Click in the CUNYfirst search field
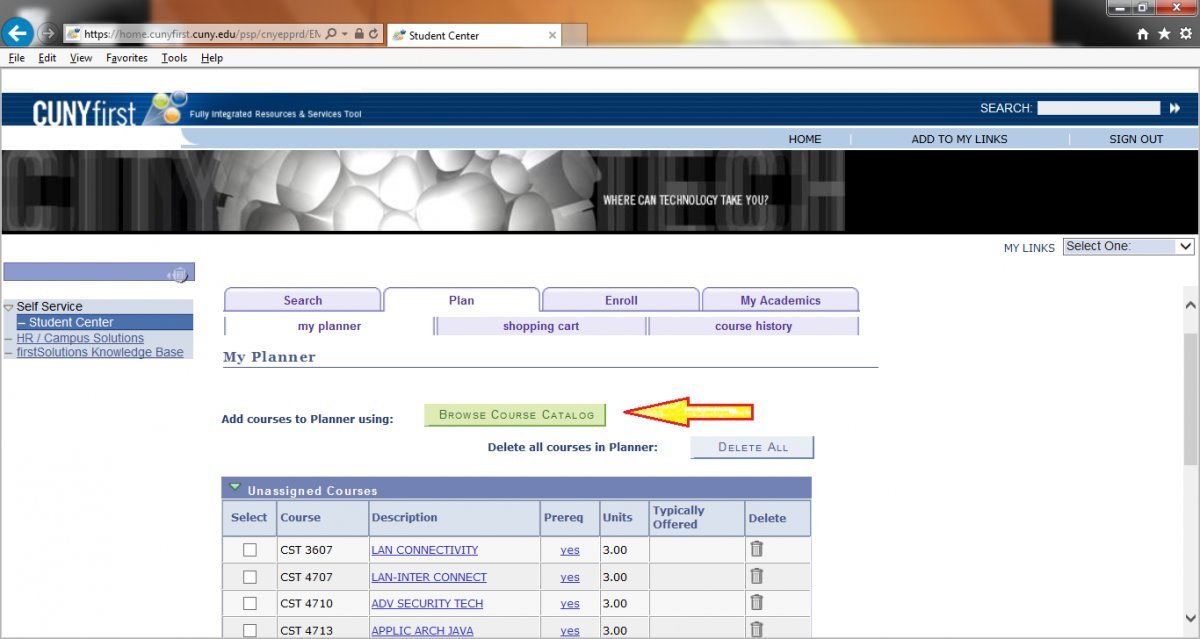The image size is (1200, 639). point(1098,108)
